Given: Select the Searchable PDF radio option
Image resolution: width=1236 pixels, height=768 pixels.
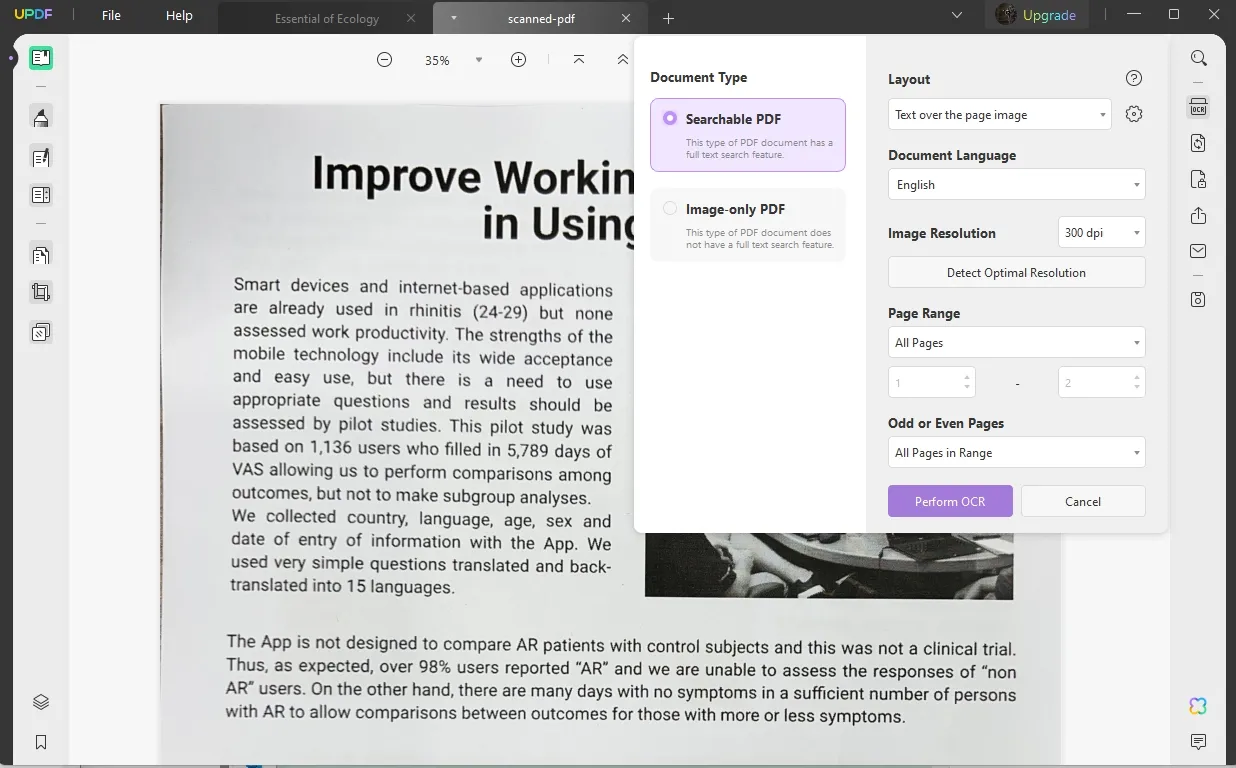Looking at the screenshot, I should click(x=669, y=118).
